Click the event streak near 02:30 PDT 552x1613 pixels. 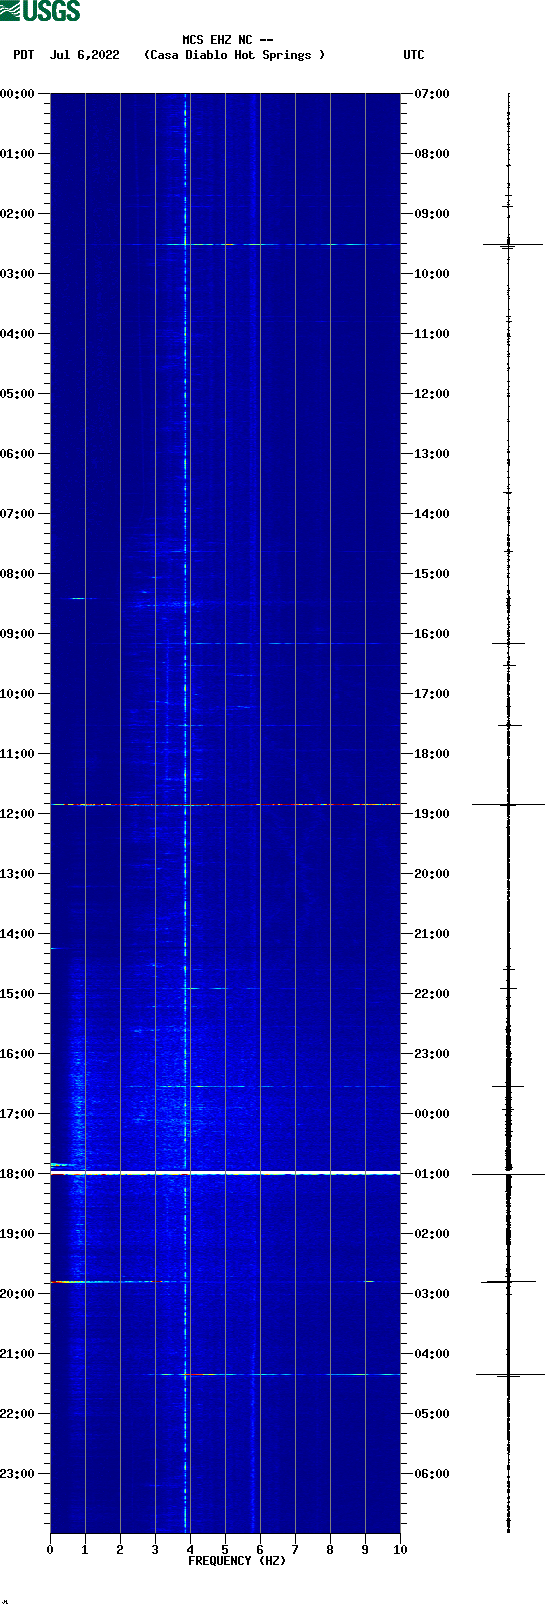[263, 244]
